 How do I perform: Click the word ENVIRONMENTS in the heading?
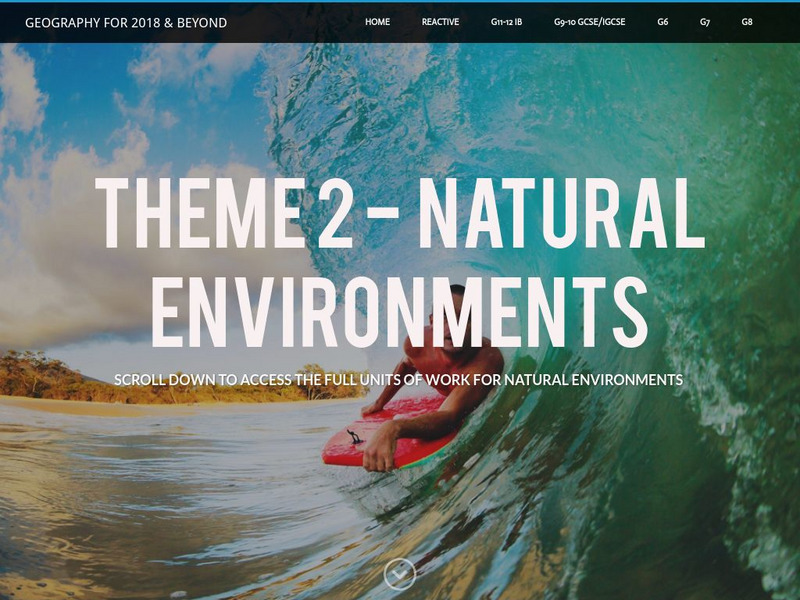399,312
